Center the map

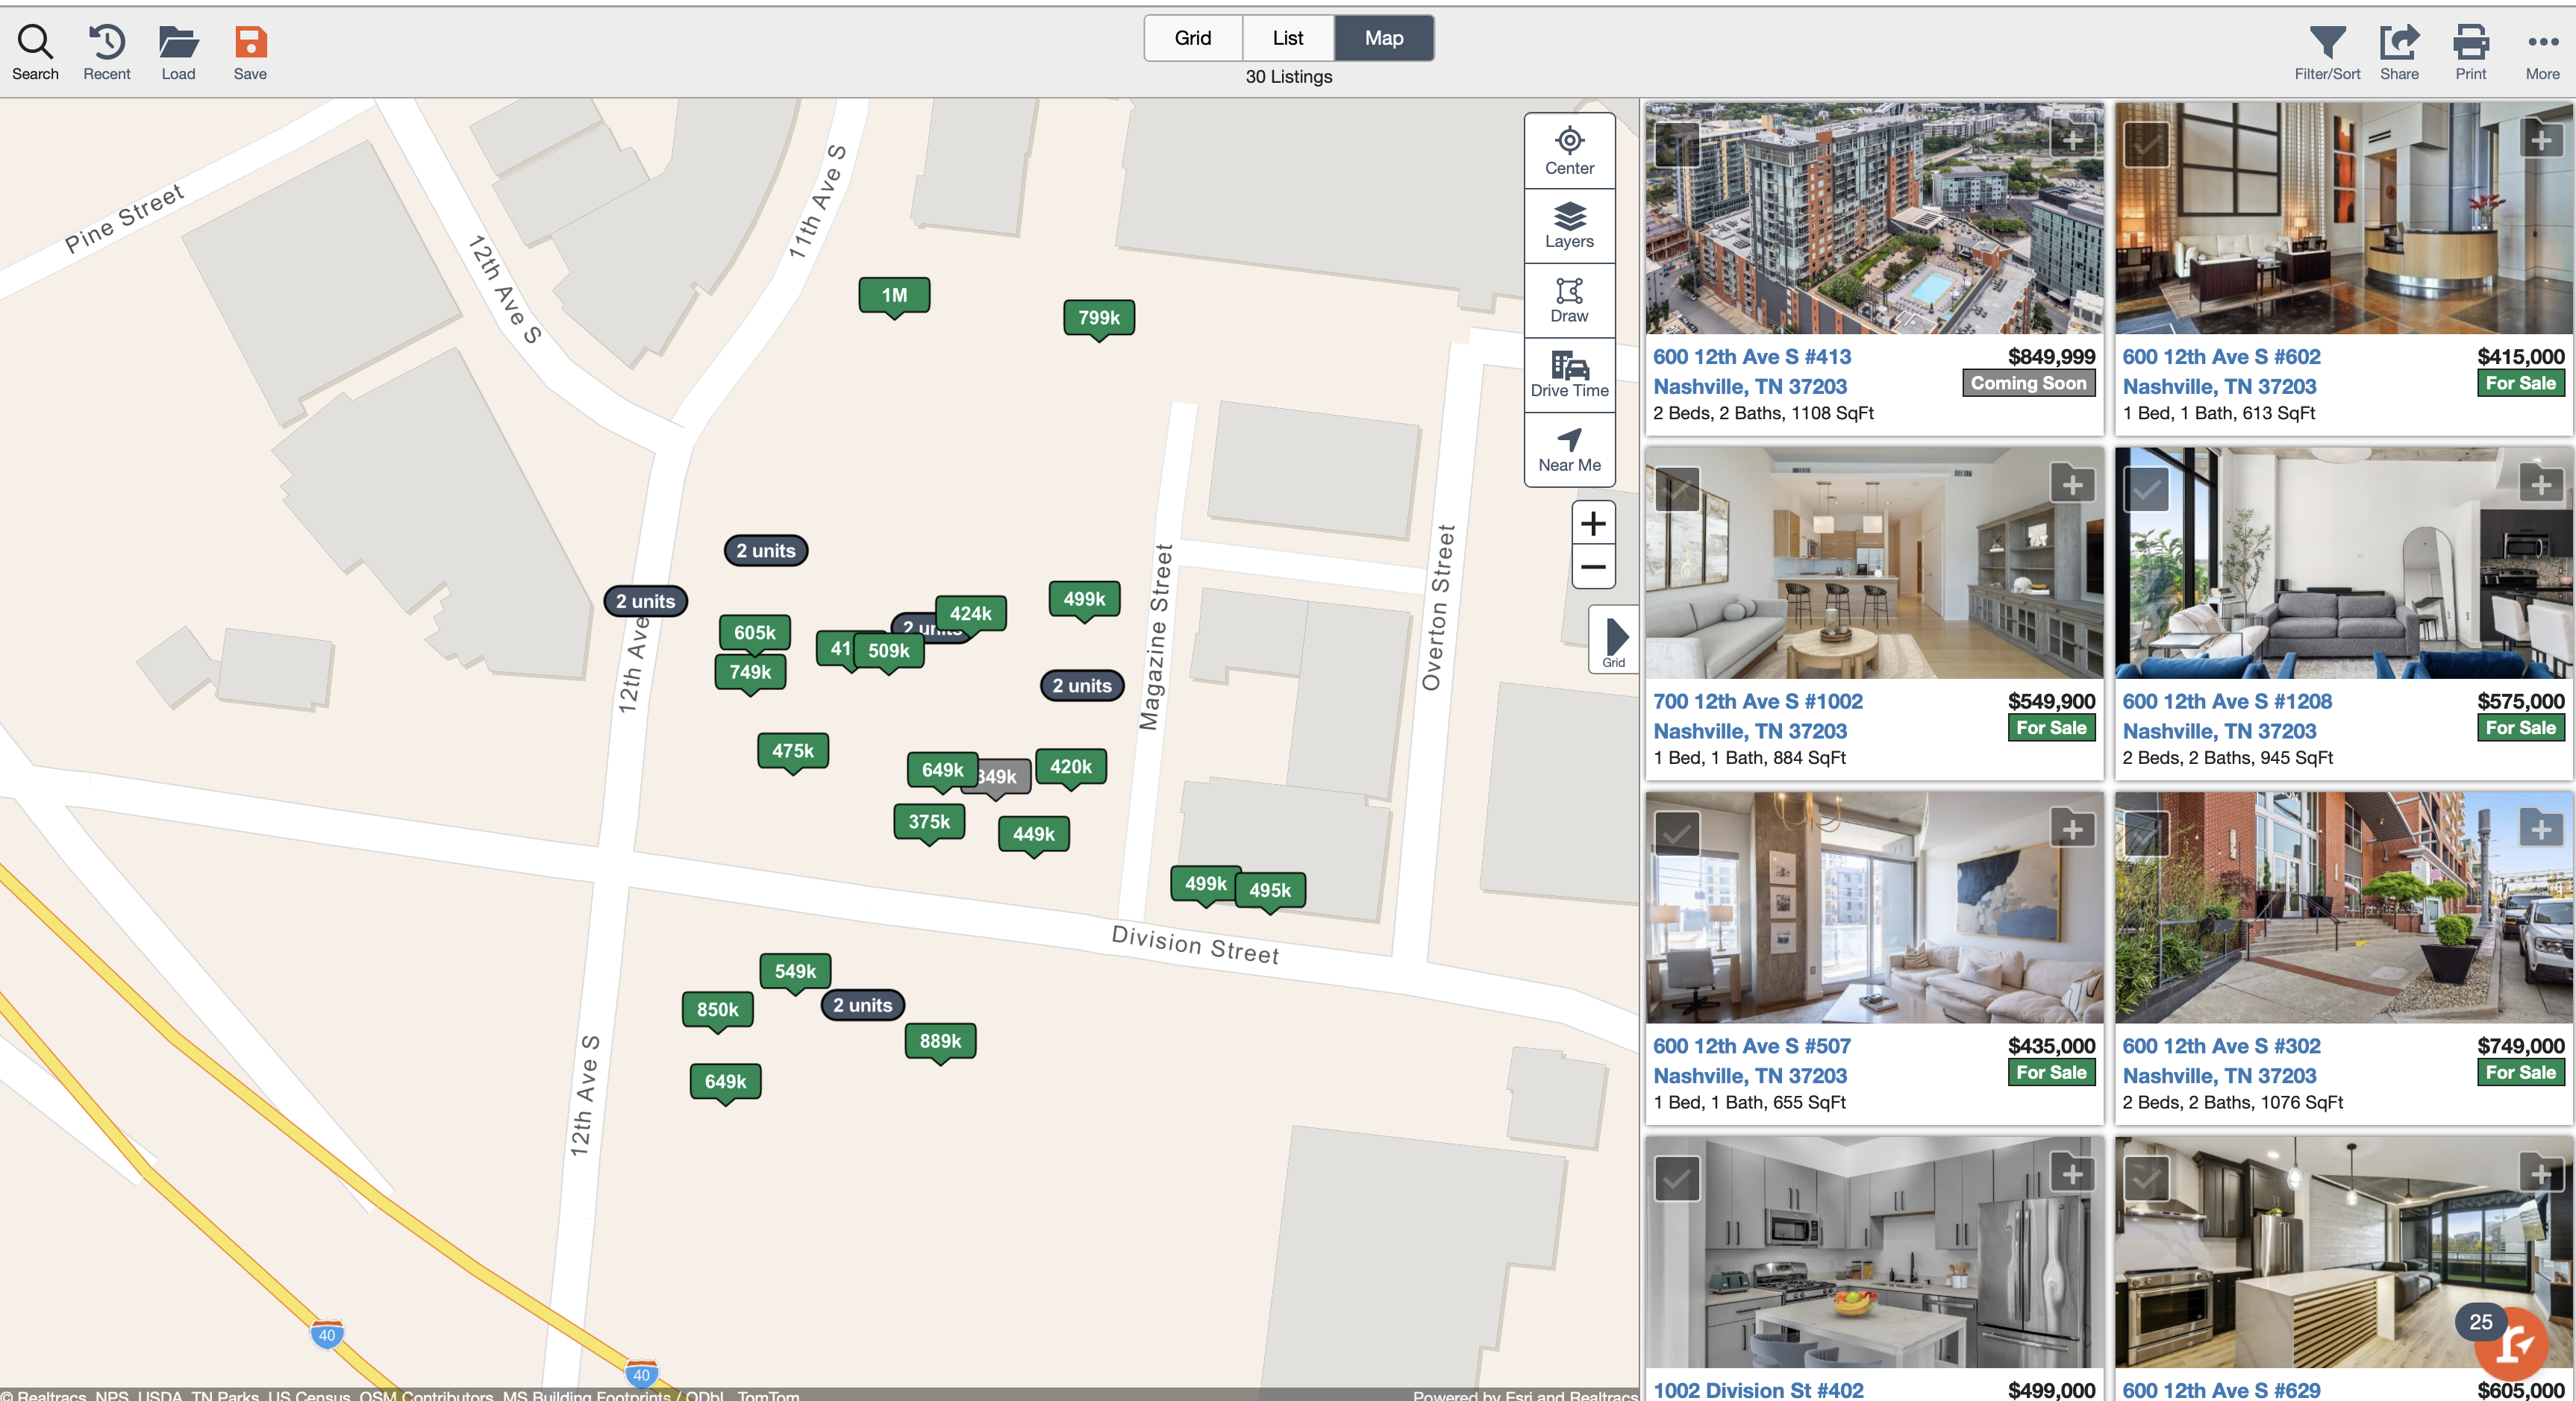1569,151
